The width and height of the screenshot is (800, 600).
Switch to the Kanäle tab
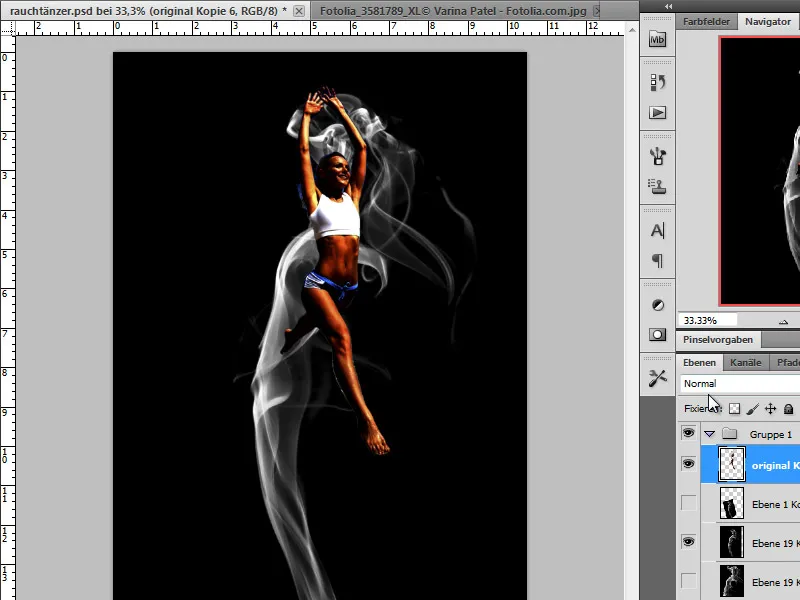tap(745, 362)
